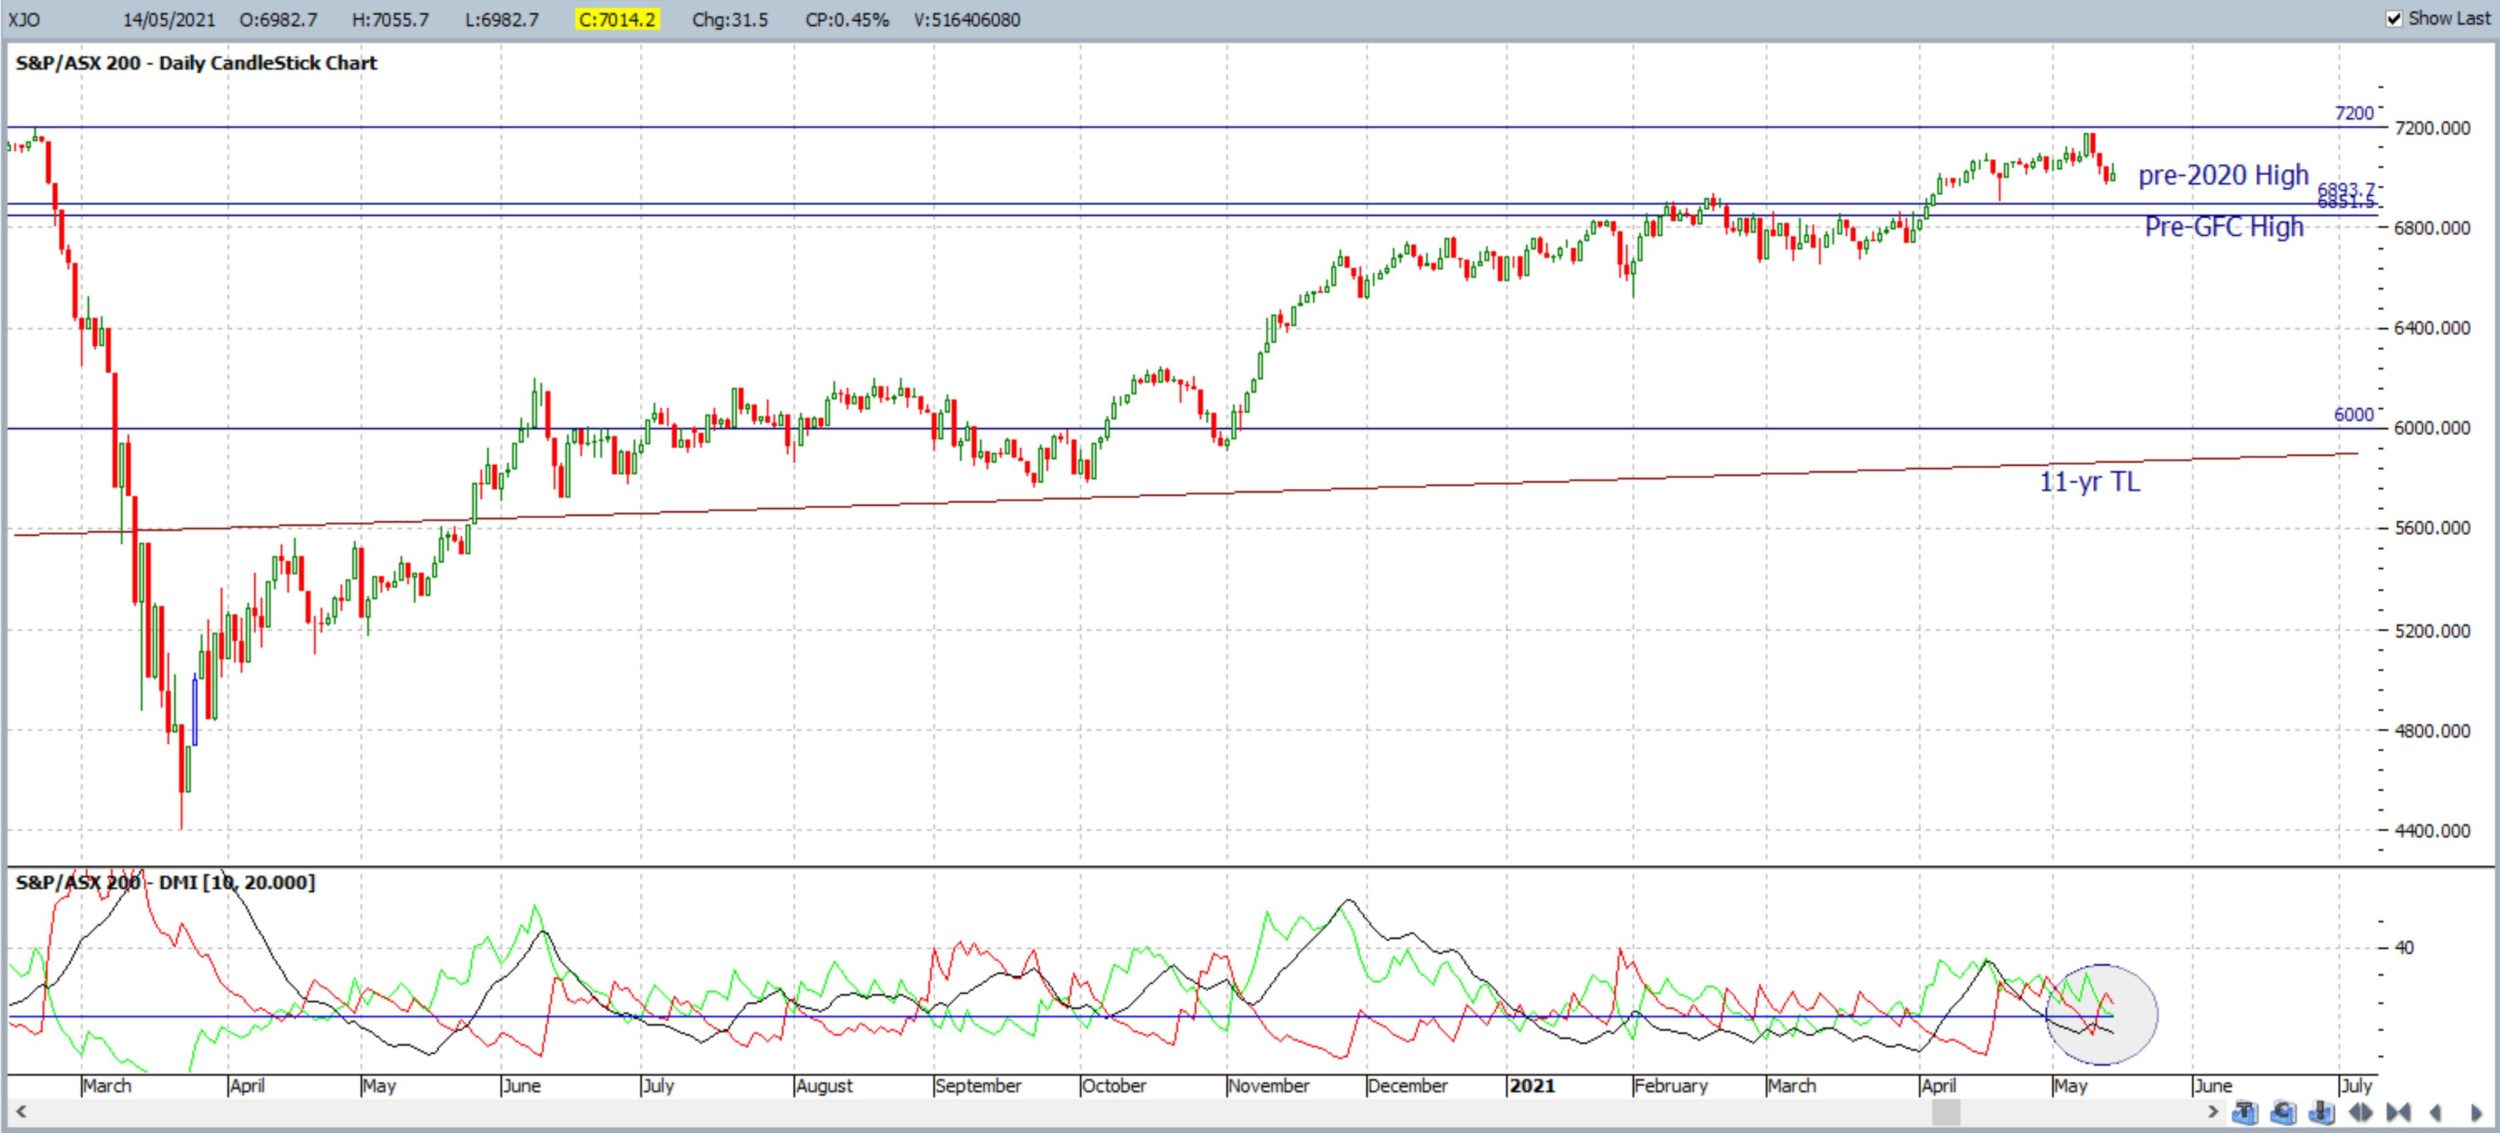Screen dimensions: 2500x1133
Task: Click the 7200 horizontal line label
Action: (2353, 113)
